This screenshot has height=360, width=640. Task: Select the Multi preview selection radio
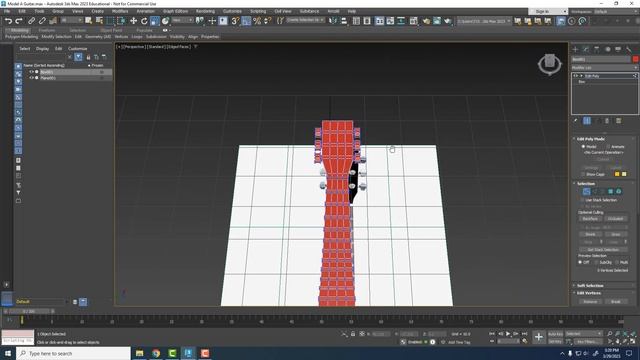(x=617, y=262)
